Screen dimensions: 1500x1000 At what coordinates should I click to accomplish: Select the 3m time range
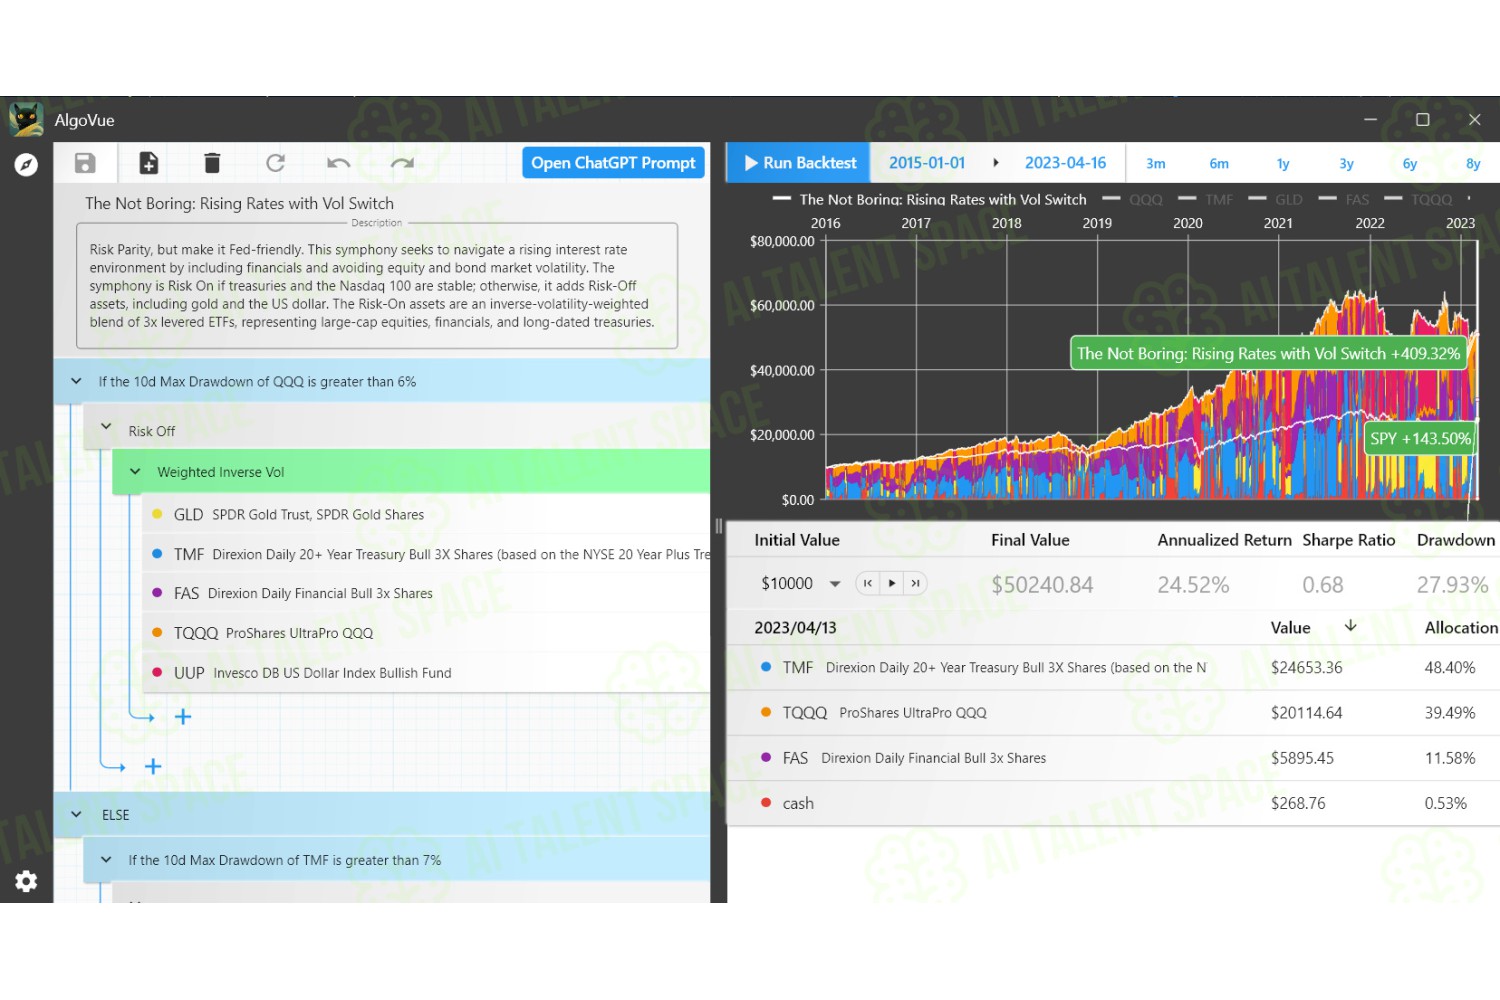pyautogui.click(x=1156, y=163)
